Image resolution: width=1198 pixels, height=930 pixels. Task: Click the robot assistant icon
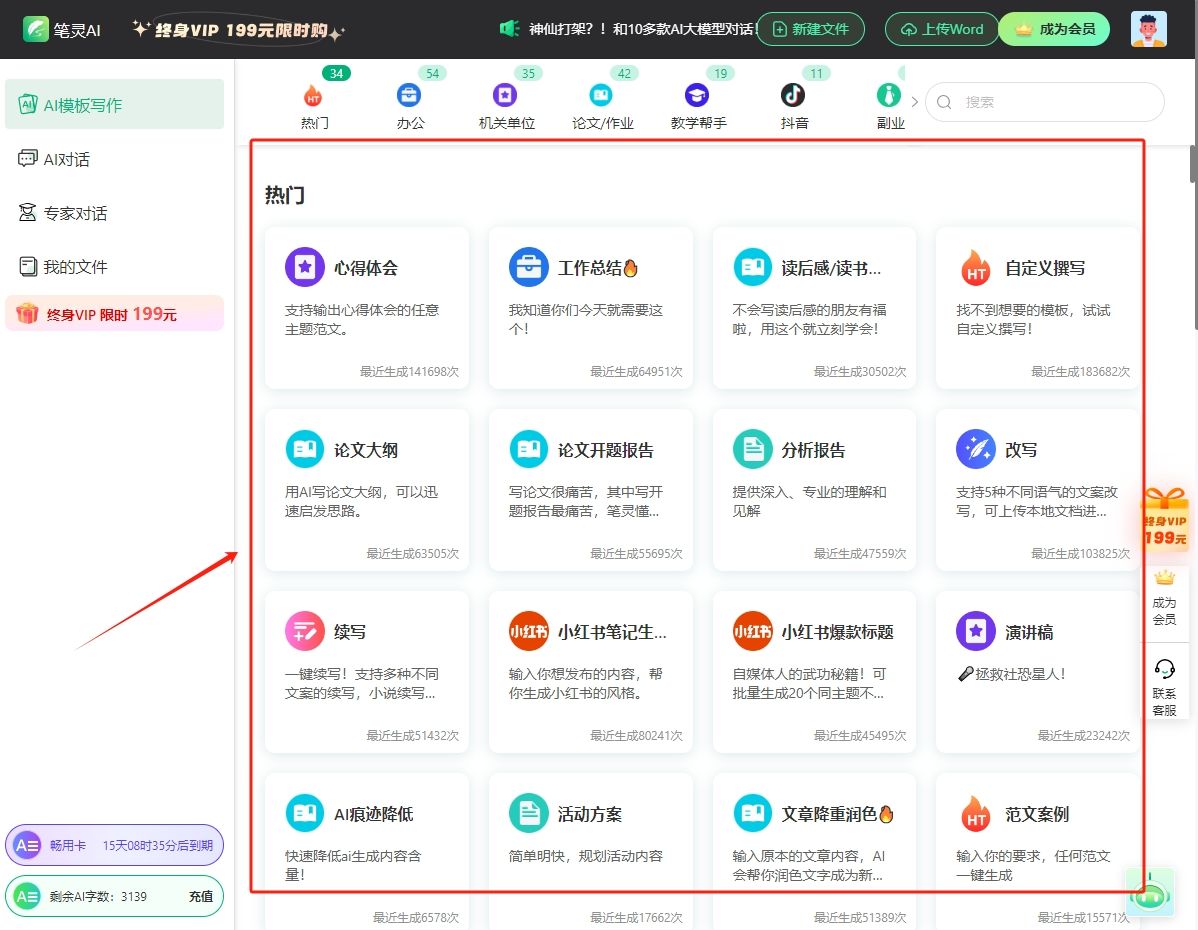1150,891
